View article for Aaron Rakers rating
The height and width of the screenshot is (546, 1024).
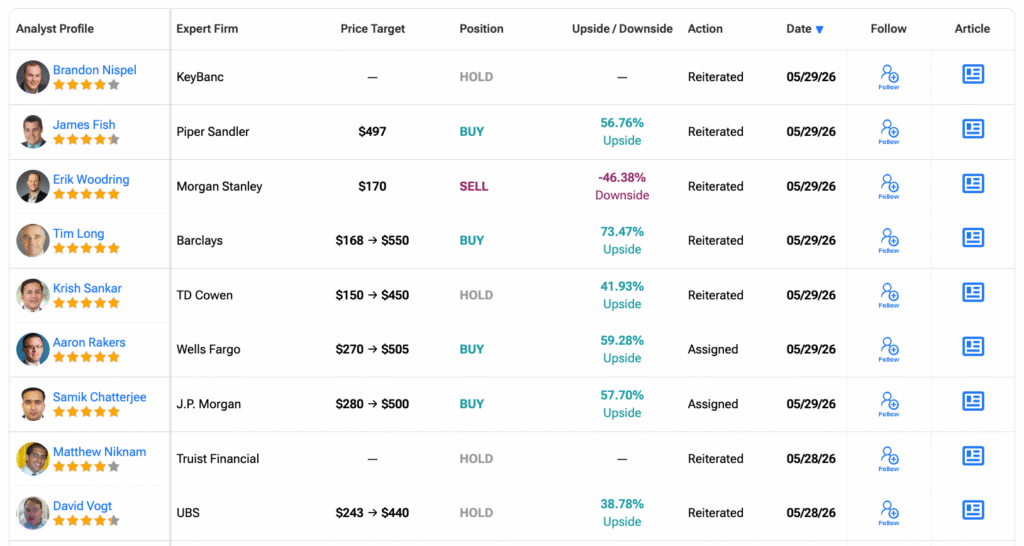(x=973, y=347)
